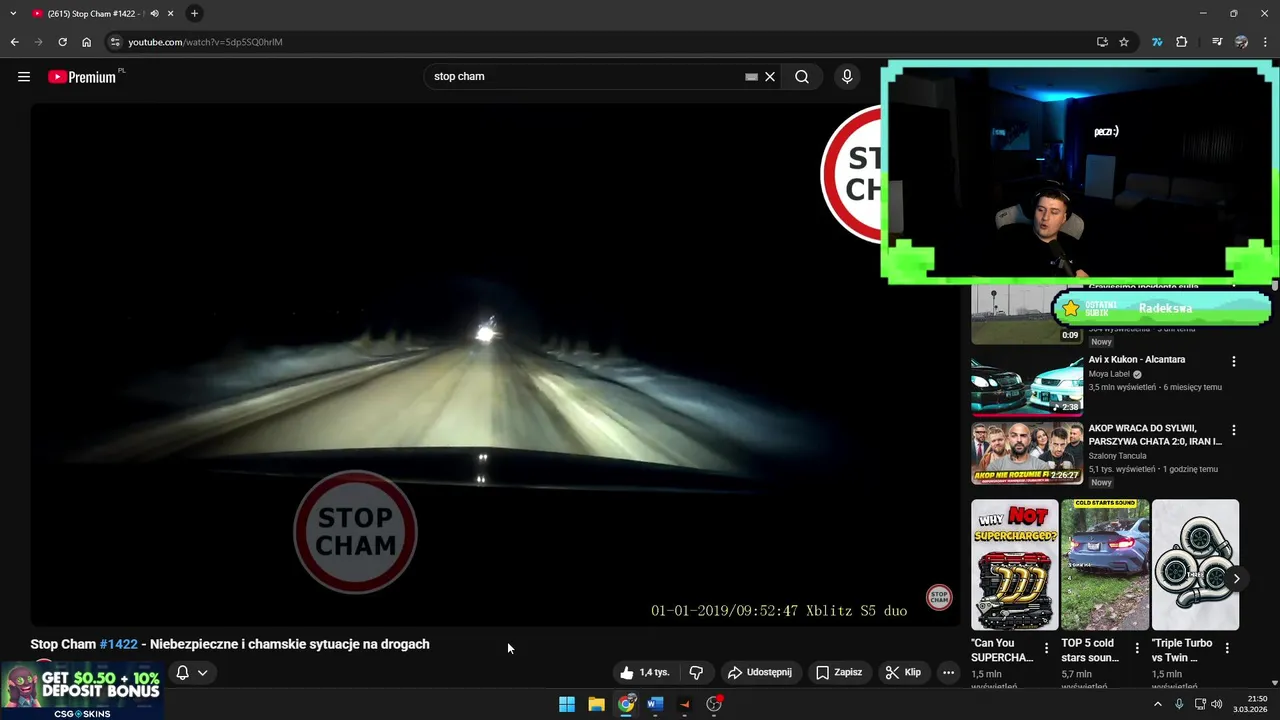
Task: Open the 7TV extension icon
Action: click(x=1157, y=42)
